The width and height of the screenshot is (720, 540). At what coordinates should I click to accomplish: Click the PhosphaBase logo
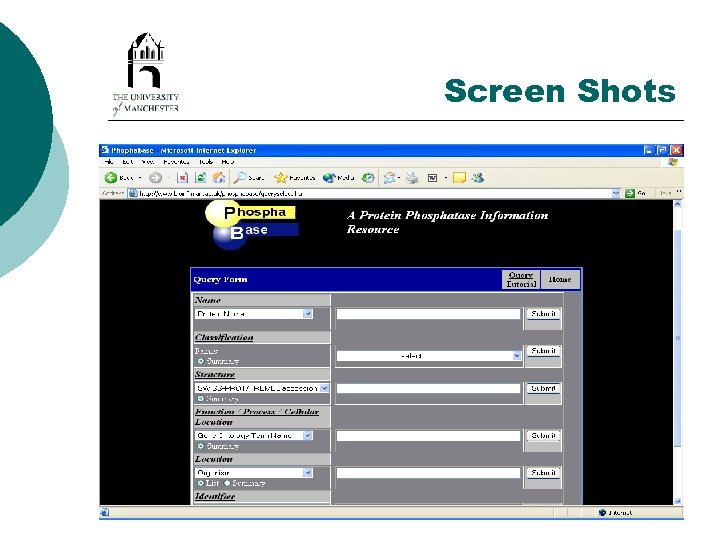tap(252, 225)
